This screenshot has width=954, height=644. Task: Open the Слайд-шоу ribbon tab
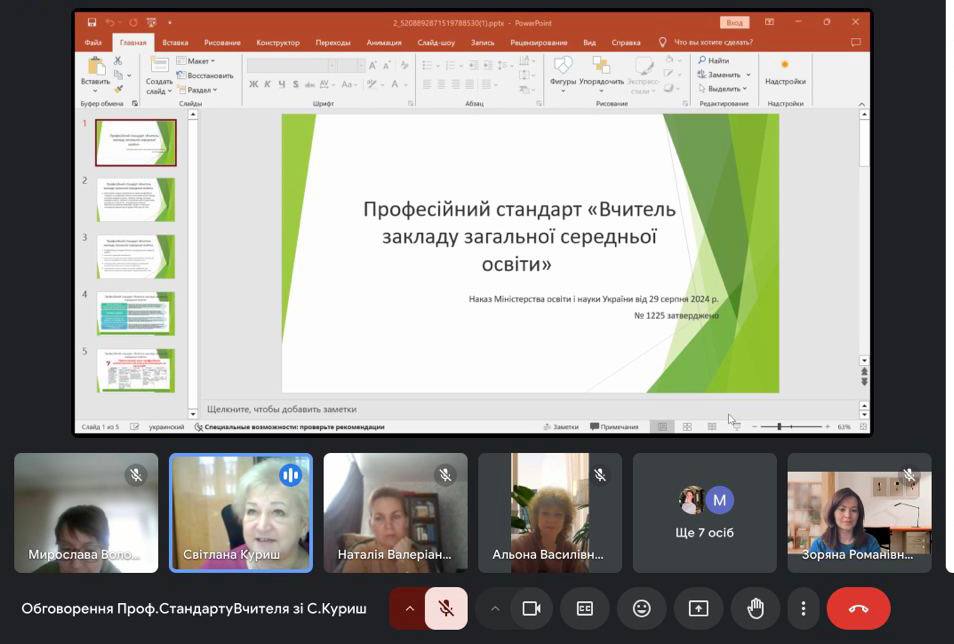[436, 43]
